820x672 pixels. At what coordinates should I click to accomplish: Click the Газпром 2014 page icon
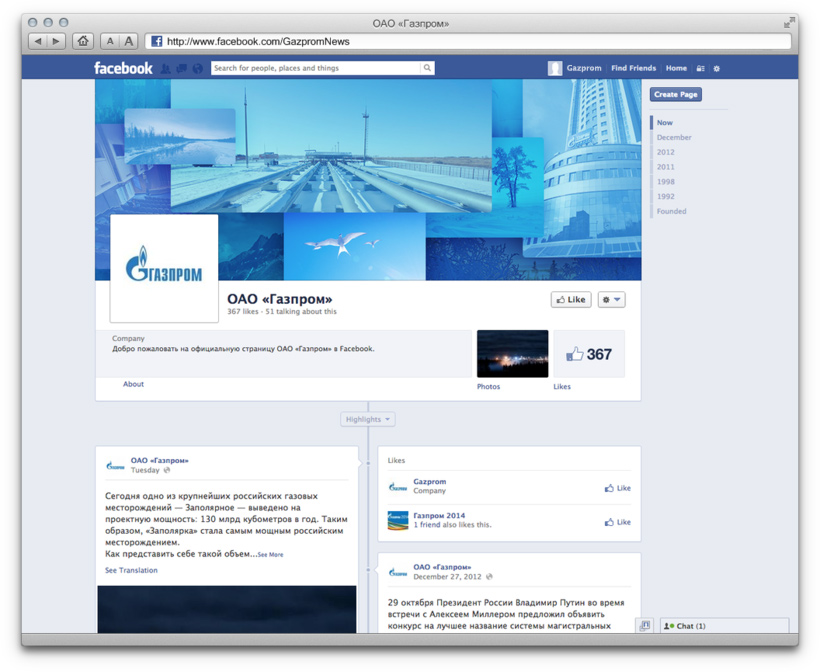(398, 520)
